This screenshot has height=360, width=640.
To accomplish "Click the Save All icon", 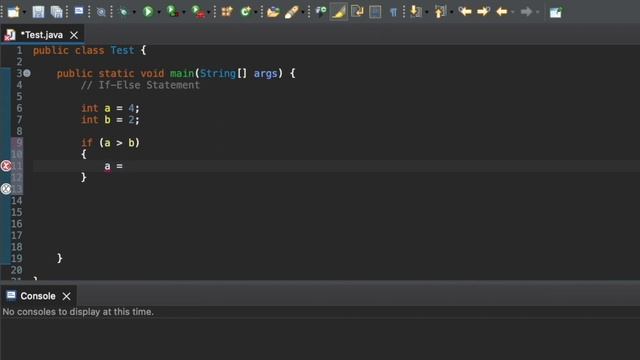I will (56, 12).
